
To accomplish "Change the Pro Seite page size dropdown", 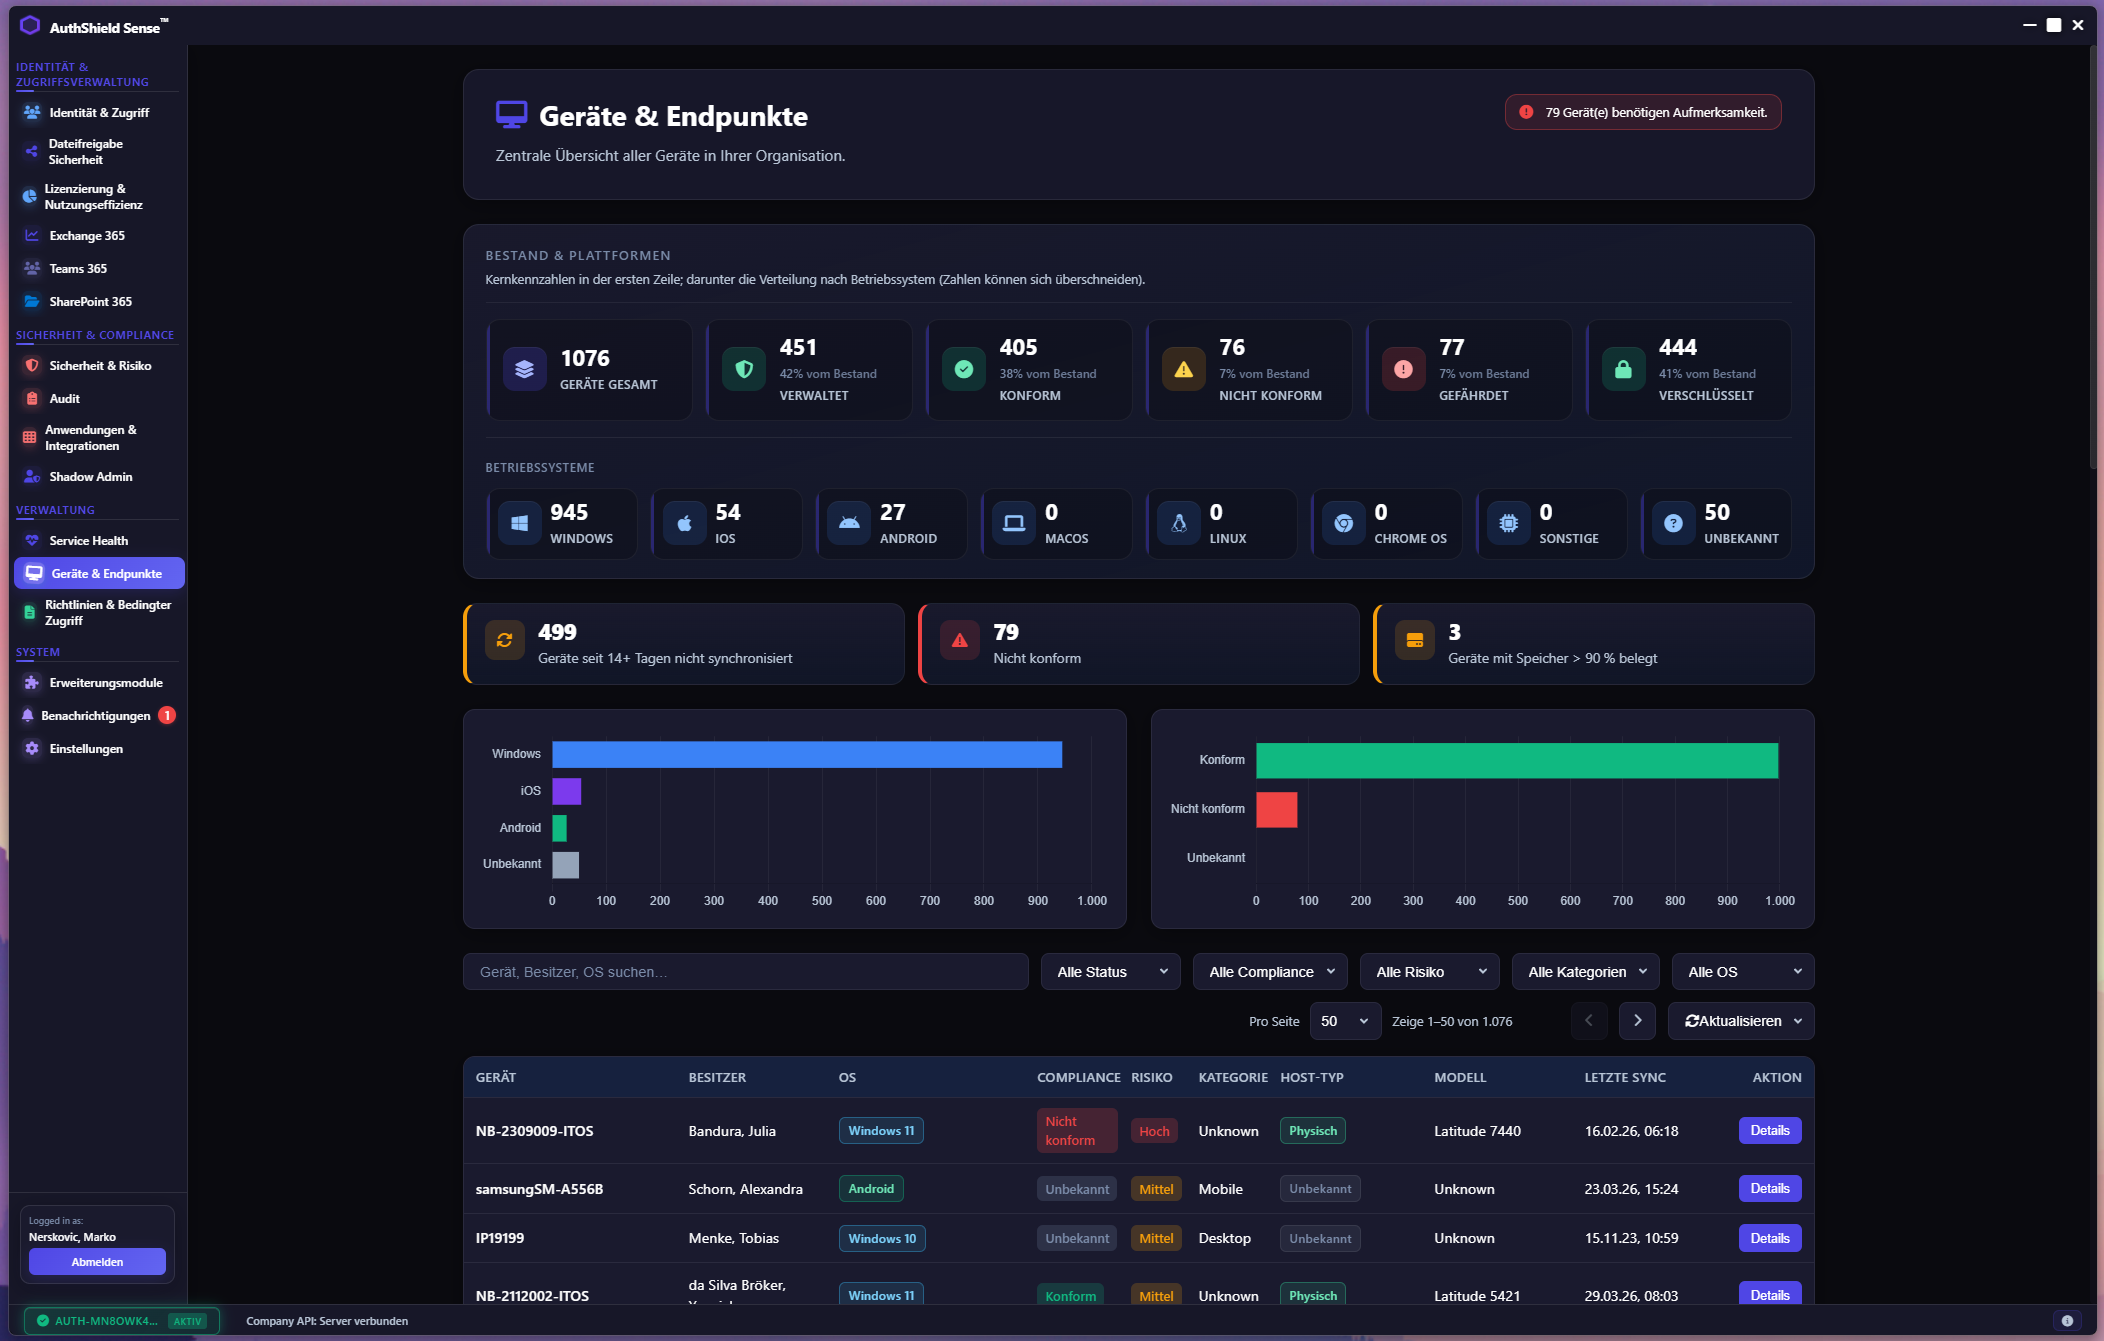I will point(1344,1021).
